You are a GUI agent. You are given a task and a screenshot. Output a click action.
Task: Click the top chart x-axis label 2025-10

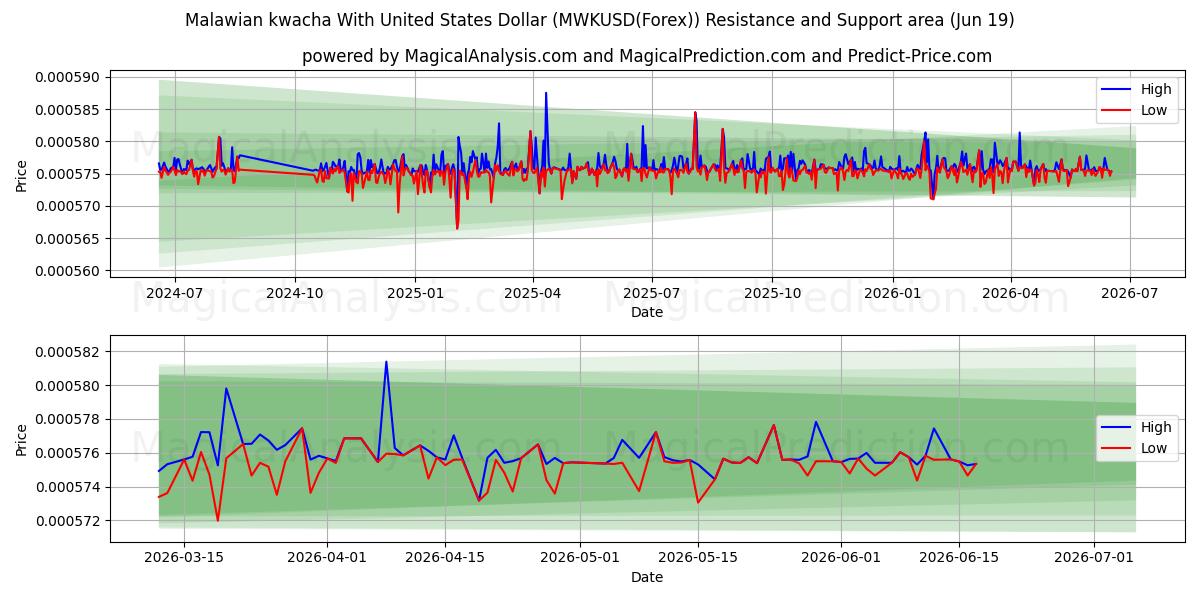tap(771, 294)
